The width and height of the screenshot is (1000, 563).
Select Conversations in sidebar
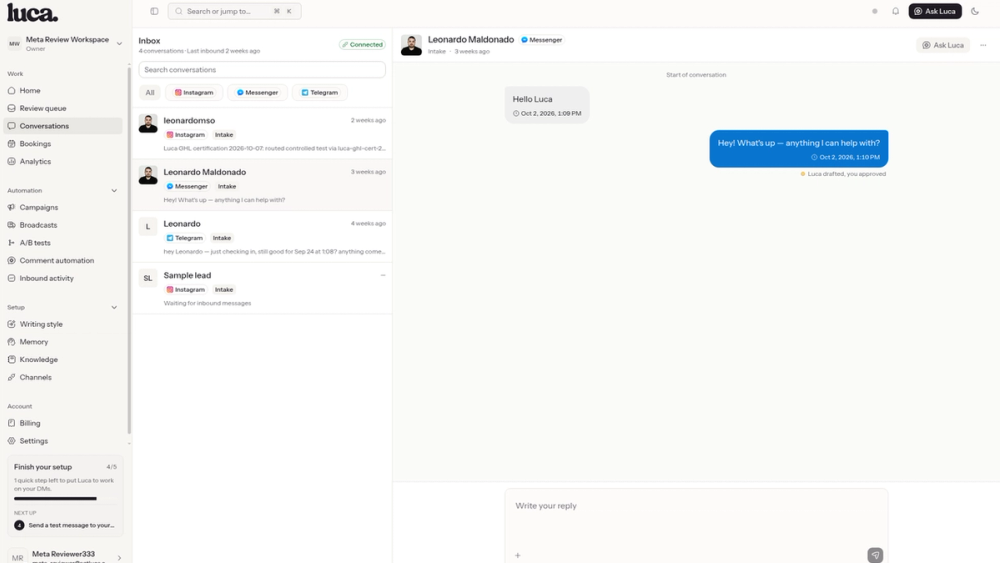pyautogui.click(x=62, y=126)
